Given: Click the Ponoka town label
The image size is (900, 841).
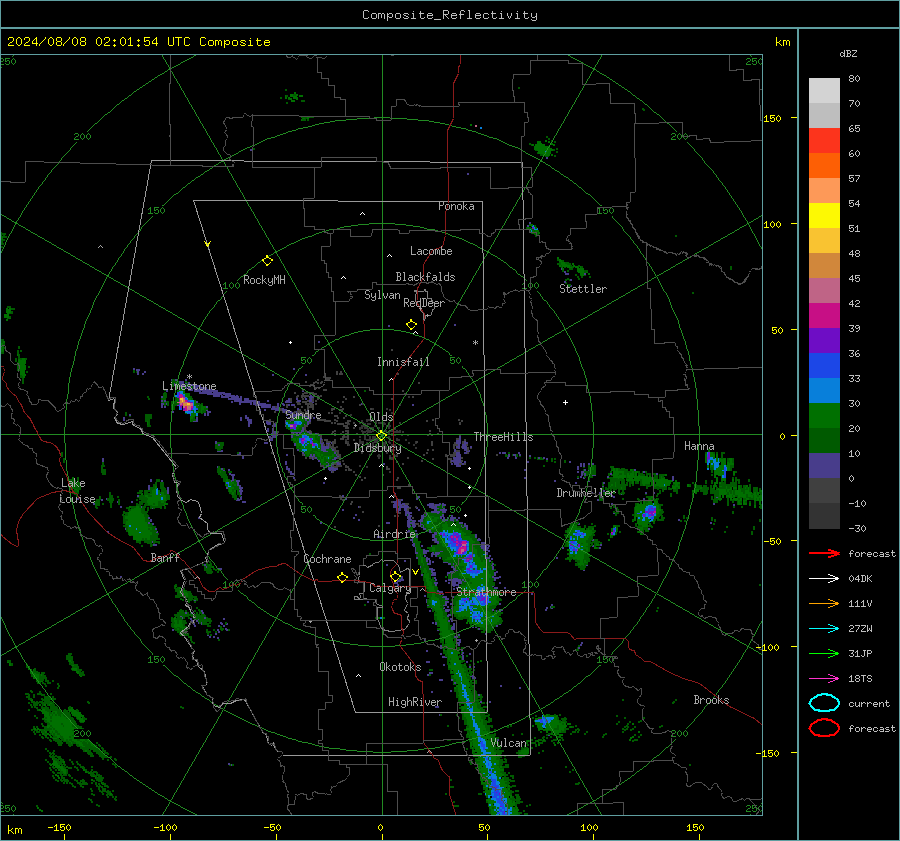Looking at the screenshot, I should click(x=456, y=206).
